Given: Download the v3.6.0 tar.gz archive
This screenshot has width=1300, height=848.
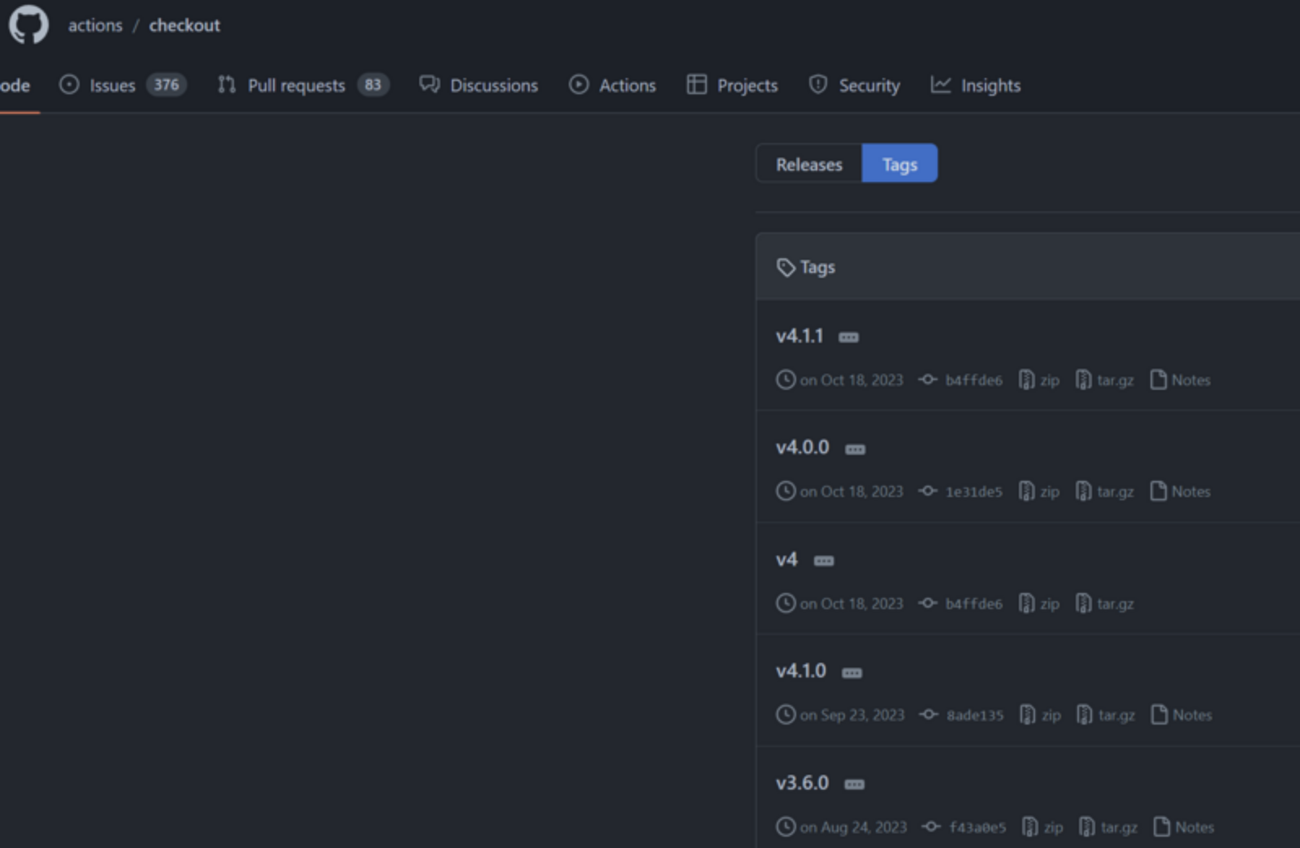Looking at the screenshot, I should click(x=1109, y=827).
